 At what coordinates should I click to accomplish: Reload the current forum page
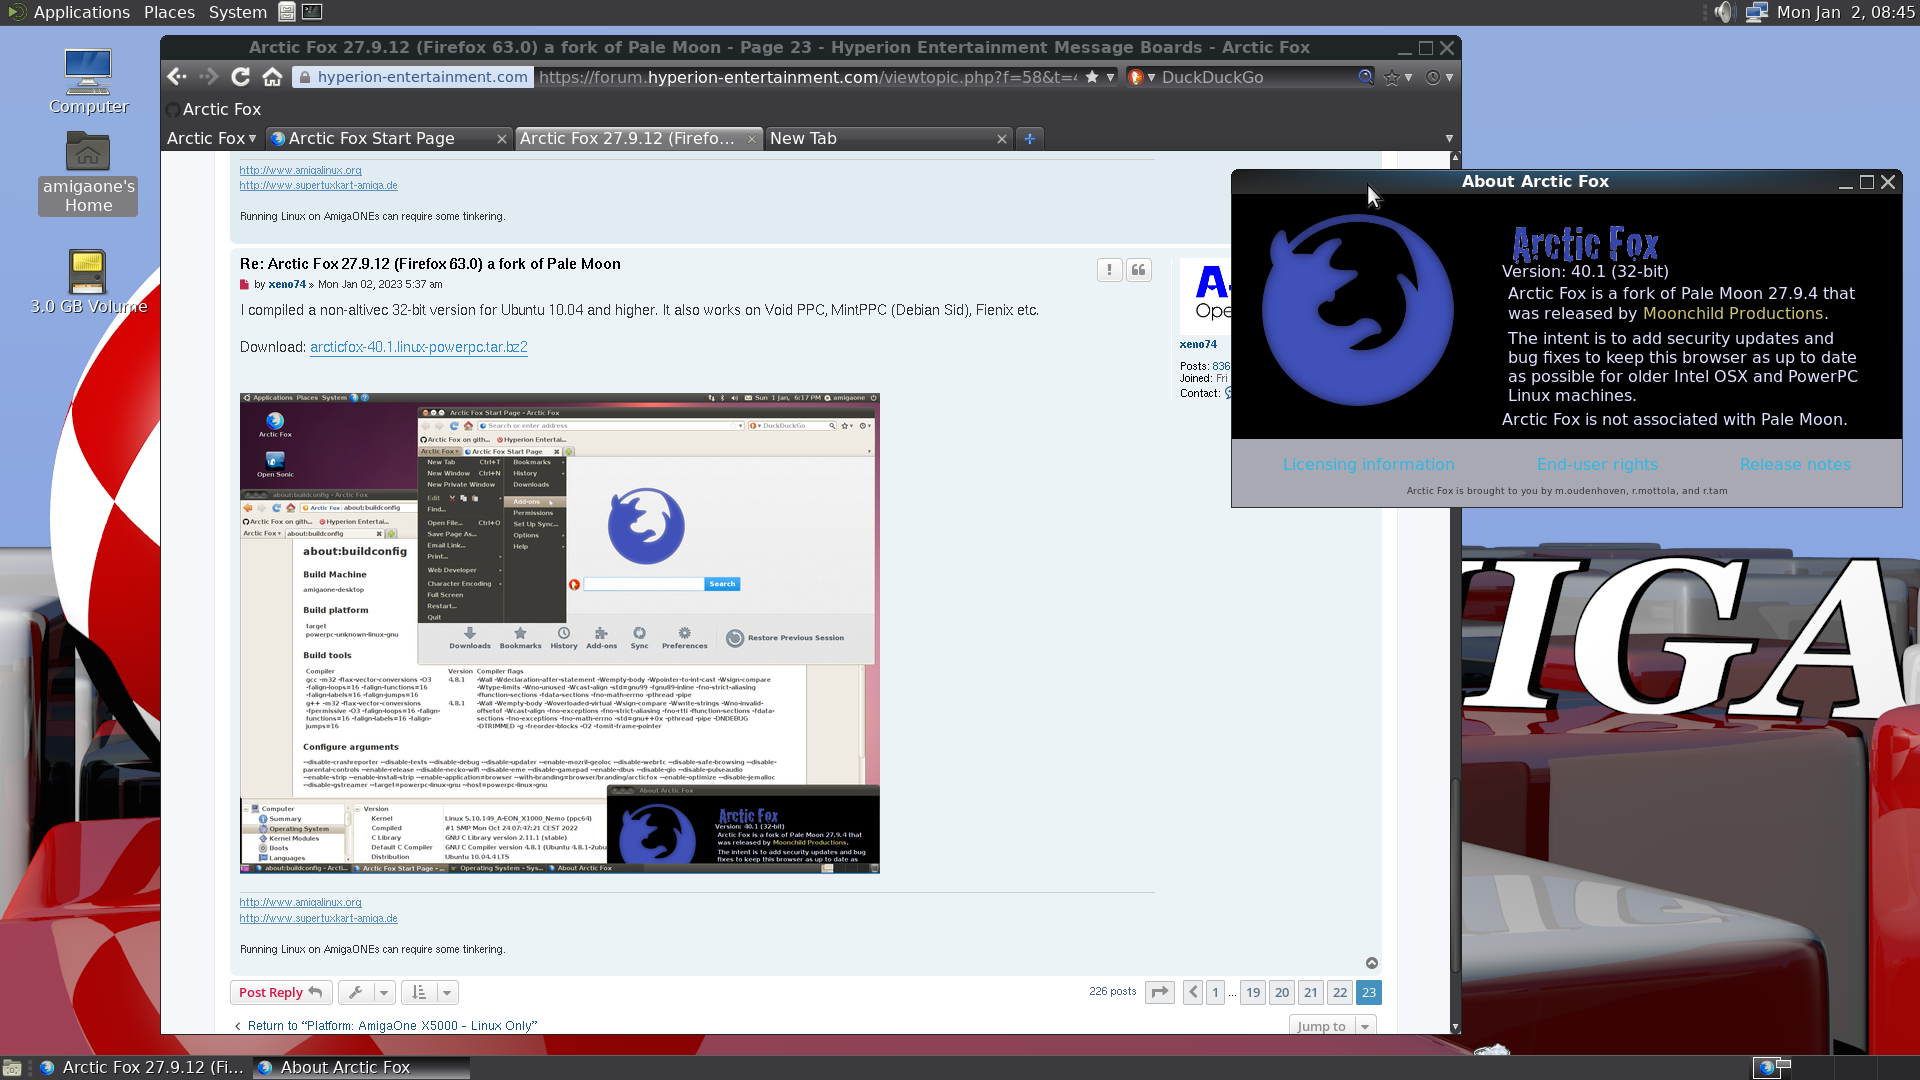click(240, 77)
